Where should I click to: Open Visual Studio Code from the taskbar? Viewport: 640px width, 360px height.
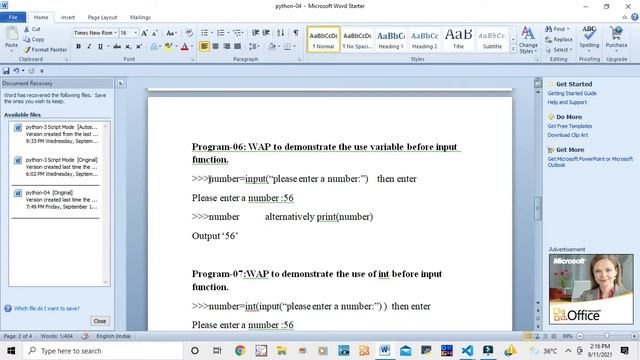pos(468,351)
